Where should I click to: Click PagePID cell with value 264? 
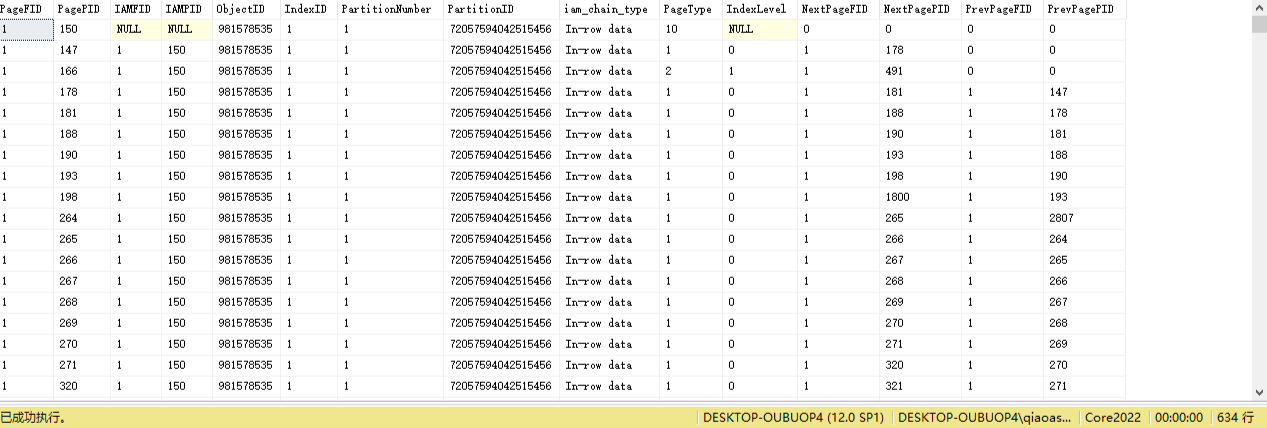(x=83, y=218)
